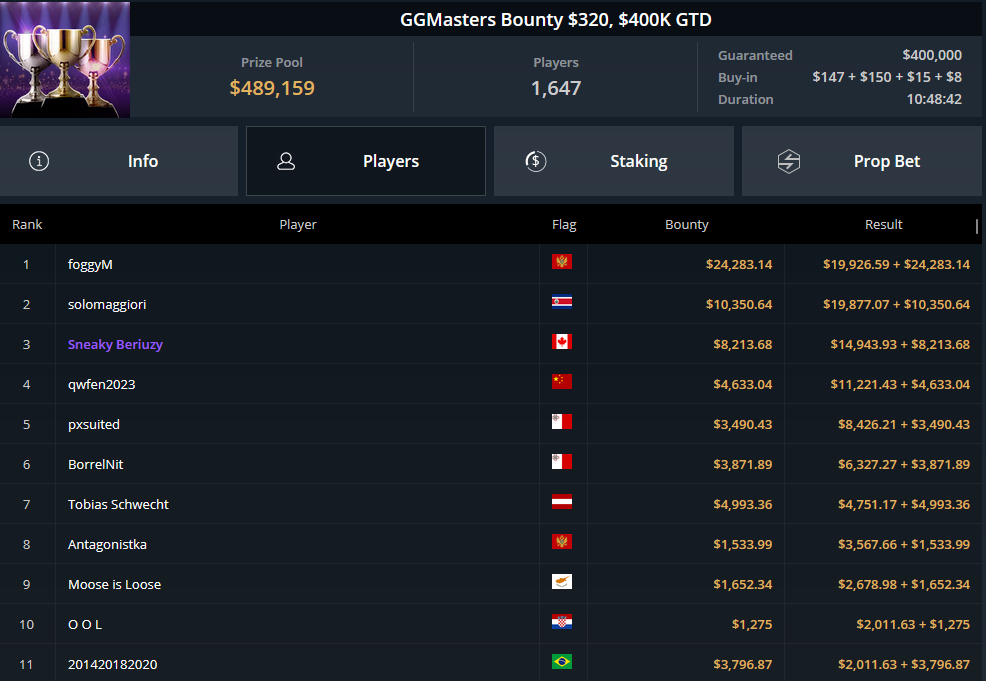Go to the Prop Bet tab
Screen dimensions: 986x681
pos(861,161)
